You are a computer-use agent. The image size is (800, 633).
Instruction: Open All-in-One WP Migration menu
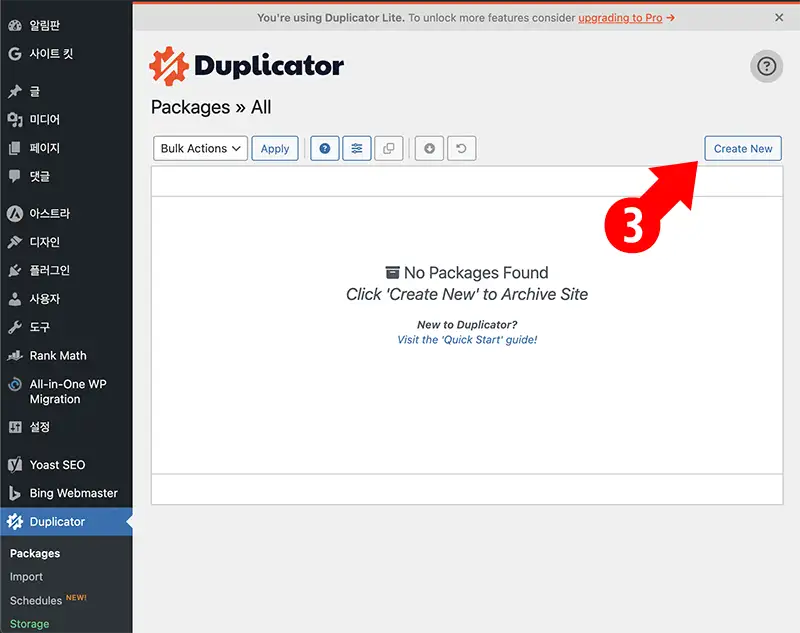tap(66, 391)
